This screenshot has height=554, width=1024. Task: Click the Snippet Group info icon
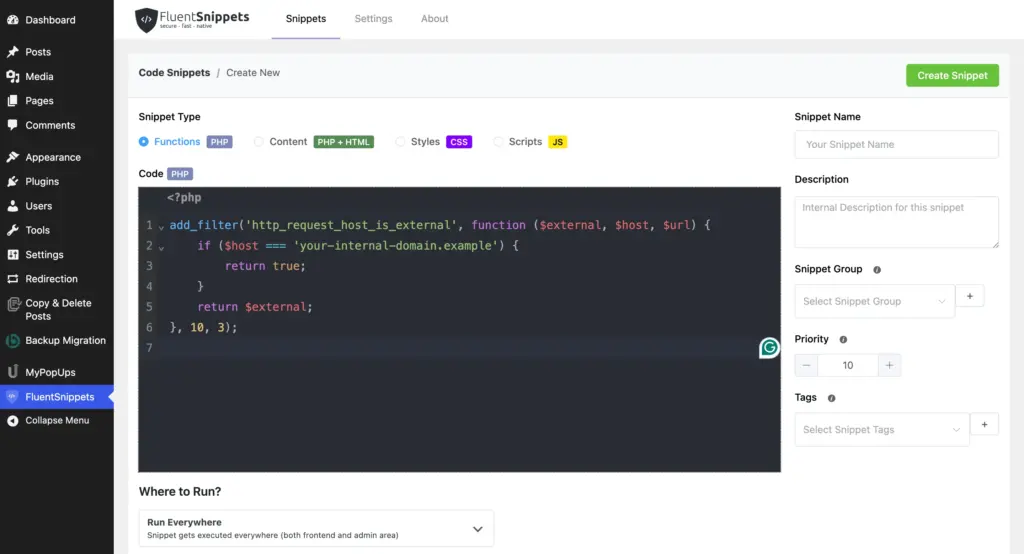tap(877, 270)
